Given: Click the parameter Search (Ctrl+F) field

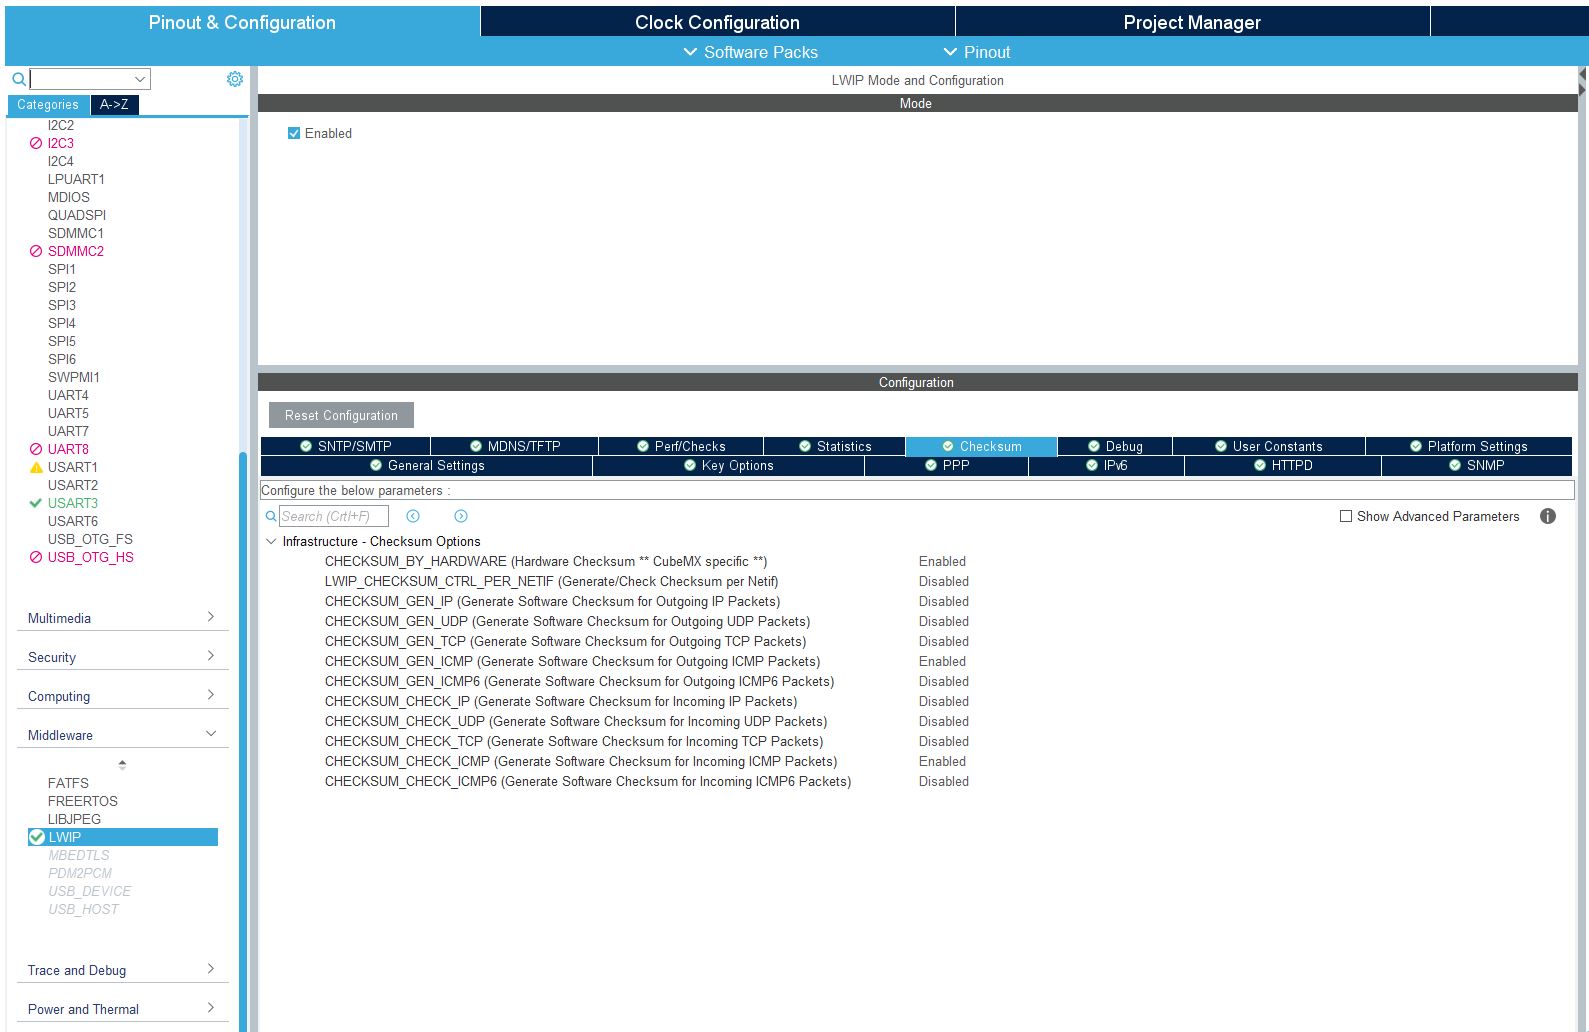Looking at the screenshot, I should 333,516.
